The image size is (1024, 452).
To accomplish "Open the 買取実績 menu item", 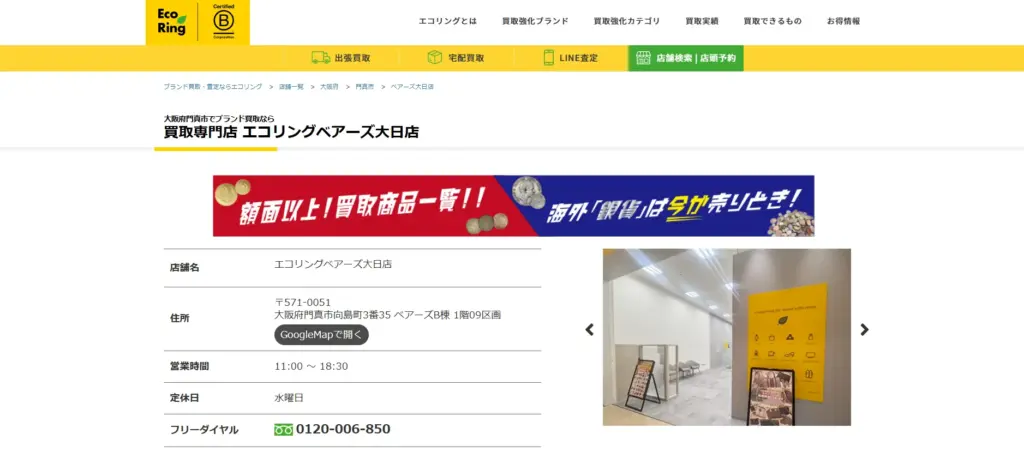I will click(x=701, y=21).
